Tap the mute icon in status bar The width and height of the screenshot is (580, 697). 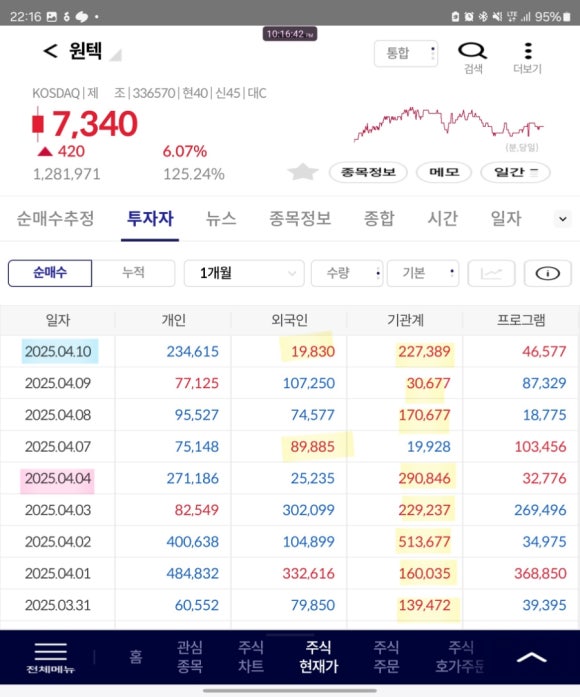(497, 17)
